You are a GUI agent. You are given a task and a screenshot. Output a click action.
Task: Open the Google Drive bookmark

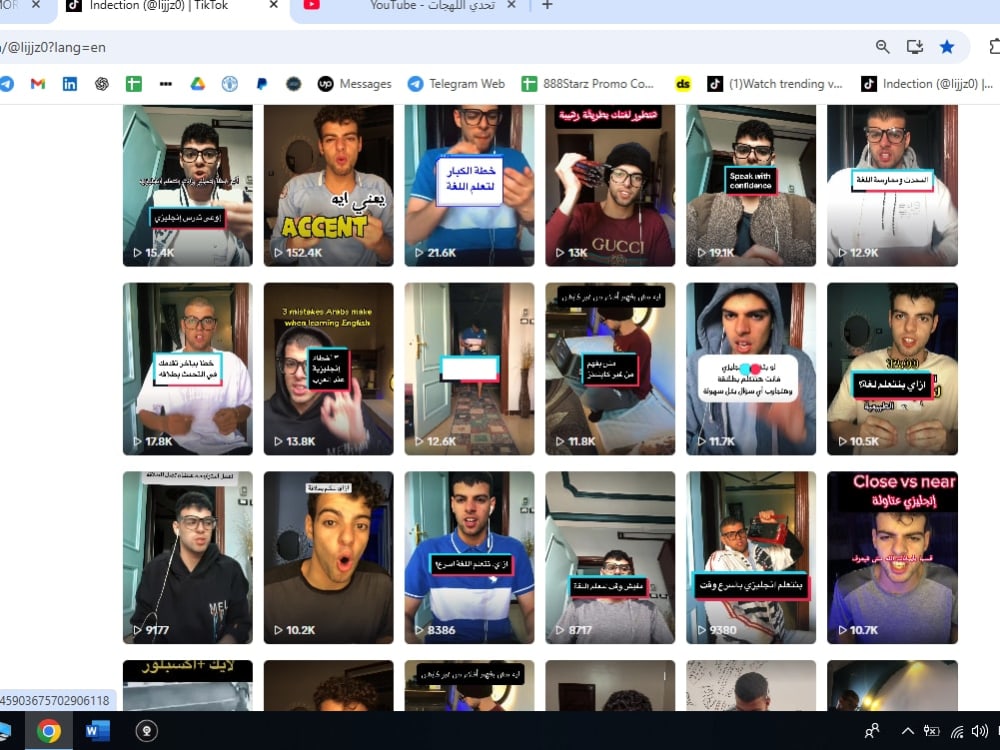coord(198,84)
